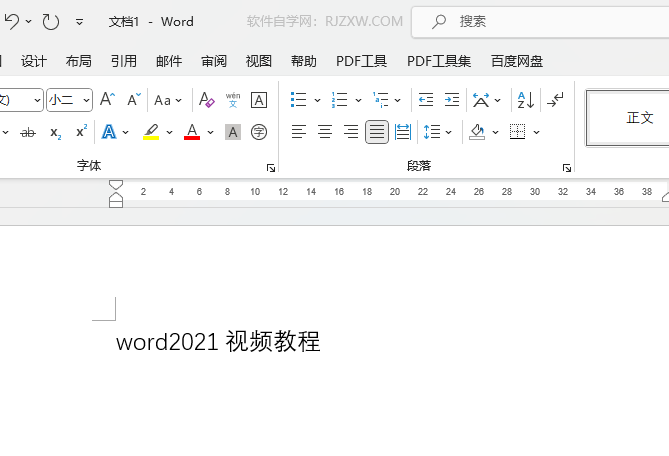Open the 帮助 tab
This screenshot has height=456, width=669.
(x=304, y=61)
